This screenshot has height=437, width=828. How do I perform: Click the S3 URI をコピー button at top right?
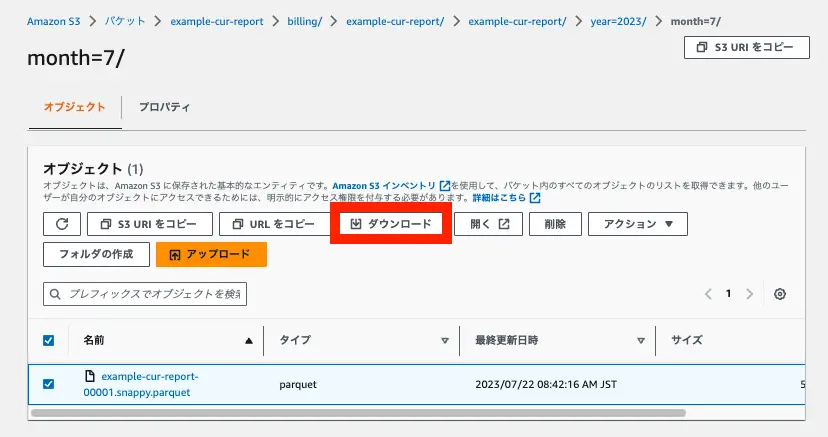(x=746, y=47)
